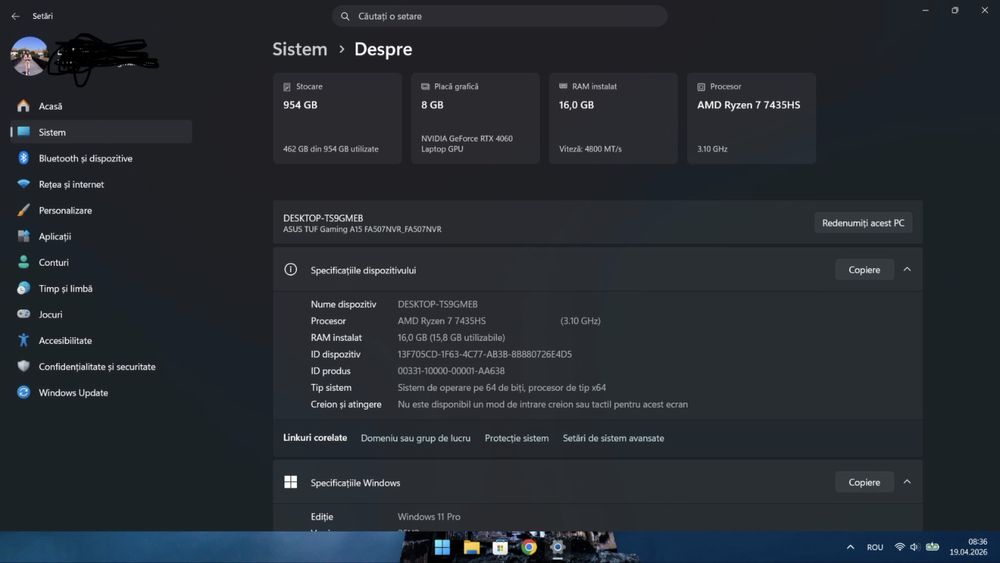Focus the 'Căutați o setare' search box
Screen dimensions: 1000x563
pos(499,17)
